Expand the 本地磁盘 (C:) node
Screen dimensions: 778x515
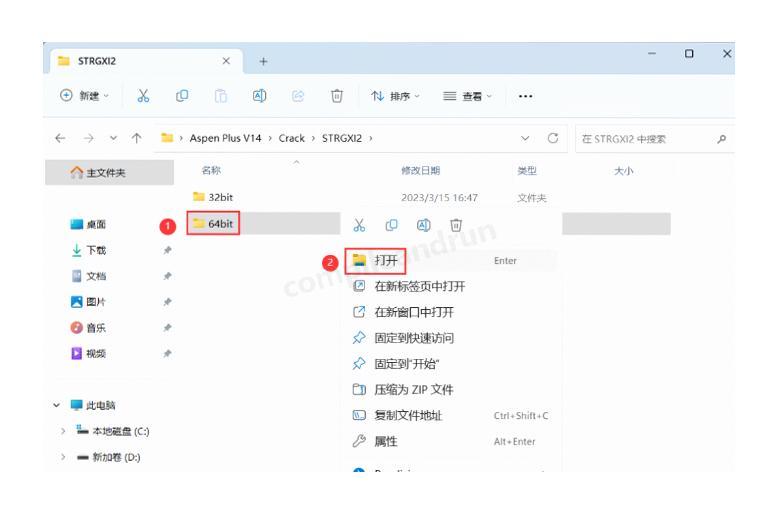(x=63, y=431)
